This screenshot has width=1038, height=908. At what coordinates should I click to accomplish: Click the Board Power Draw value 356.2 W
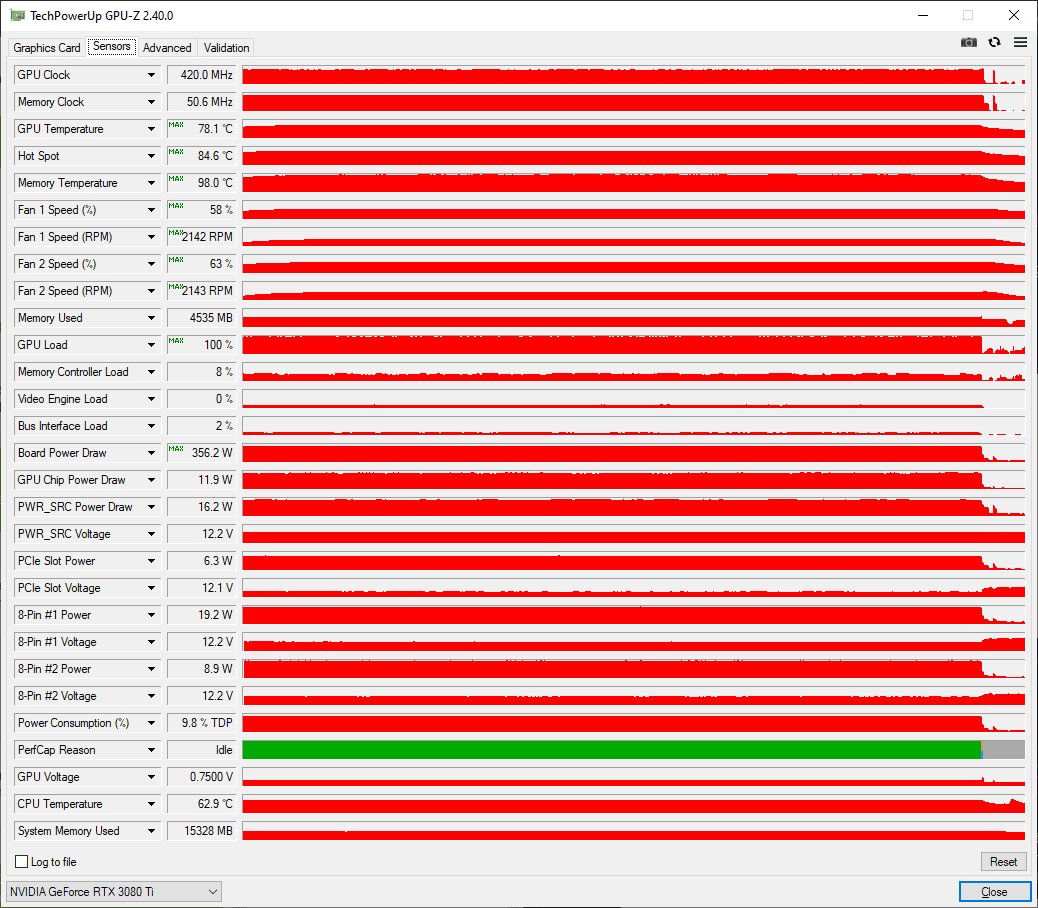(x=201, y=453)
